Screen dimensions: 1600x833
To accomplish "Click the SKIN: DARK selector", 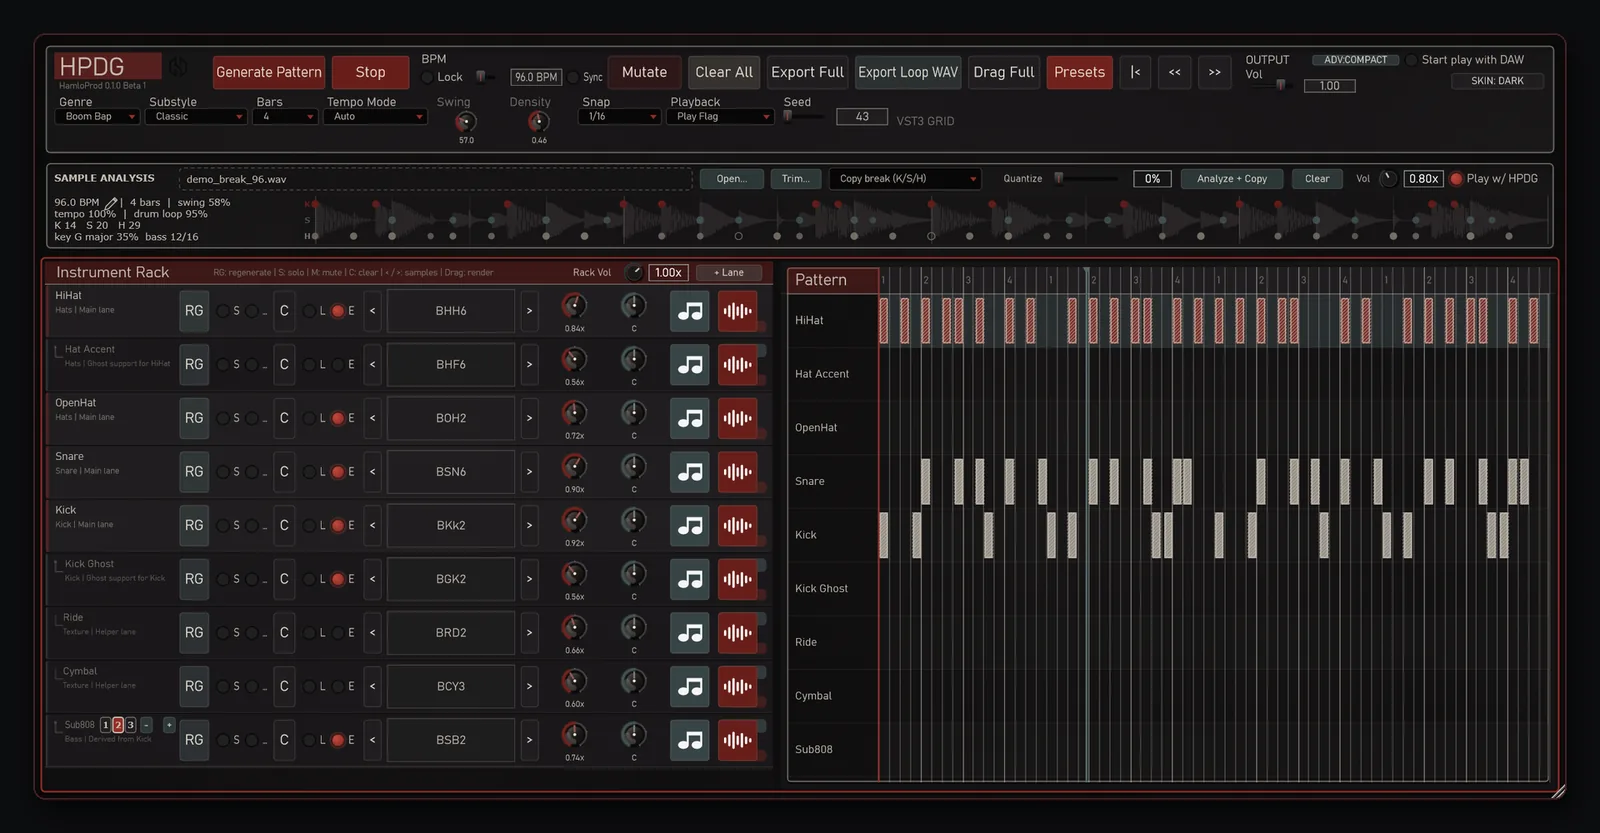I will click(1497, 81).
